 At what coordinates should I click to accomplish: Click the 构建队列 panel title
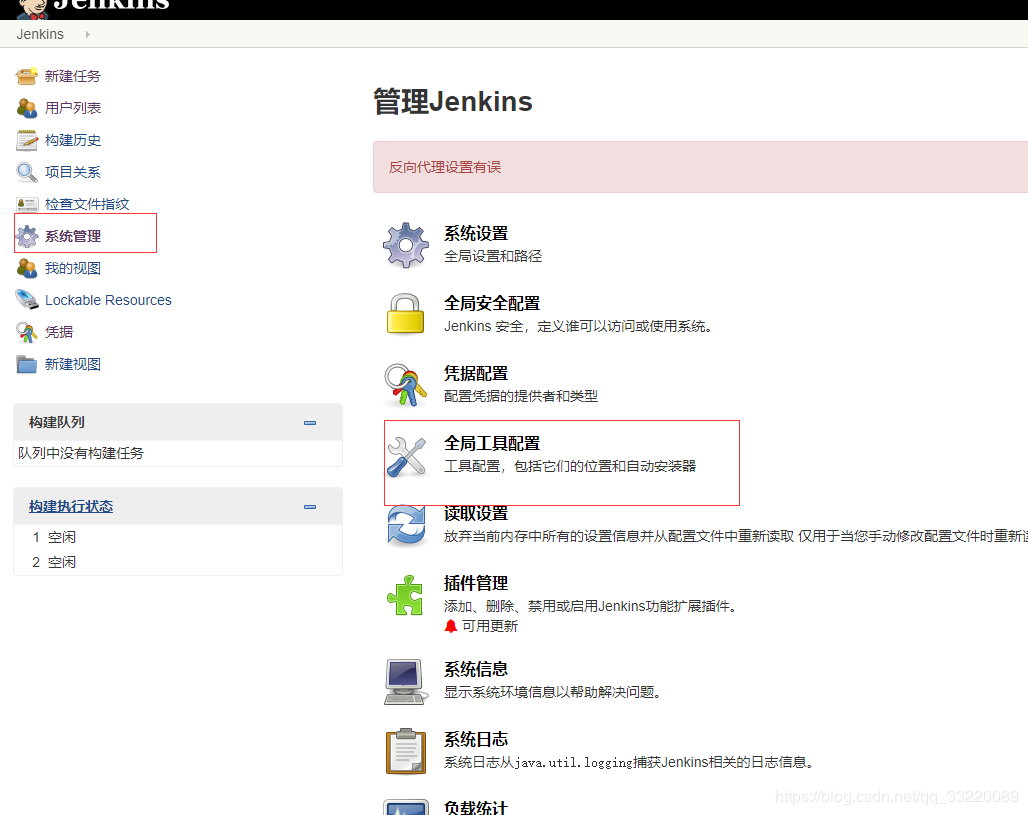56,422
